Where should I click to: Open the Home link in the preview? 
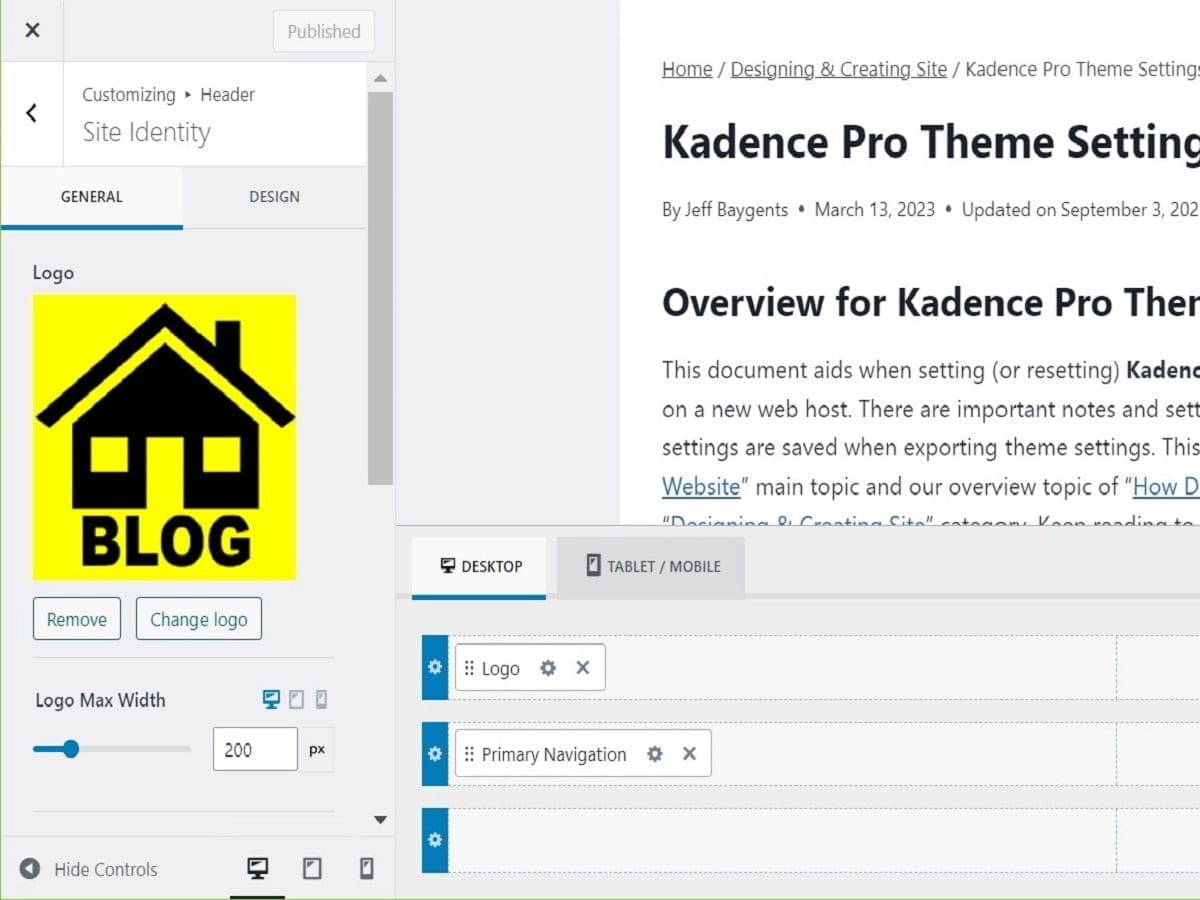tap(686, 69)
